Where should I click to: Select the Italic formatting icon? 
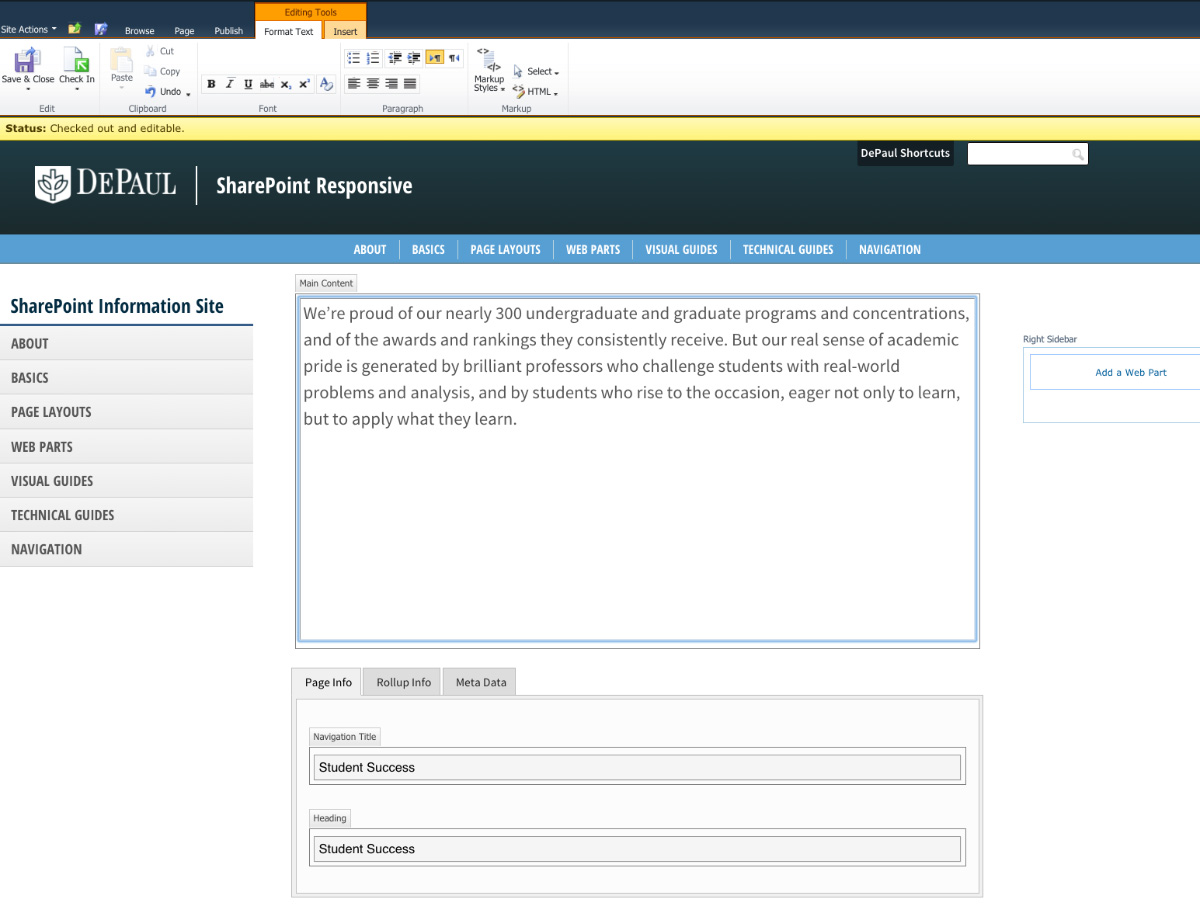(230, 84)
